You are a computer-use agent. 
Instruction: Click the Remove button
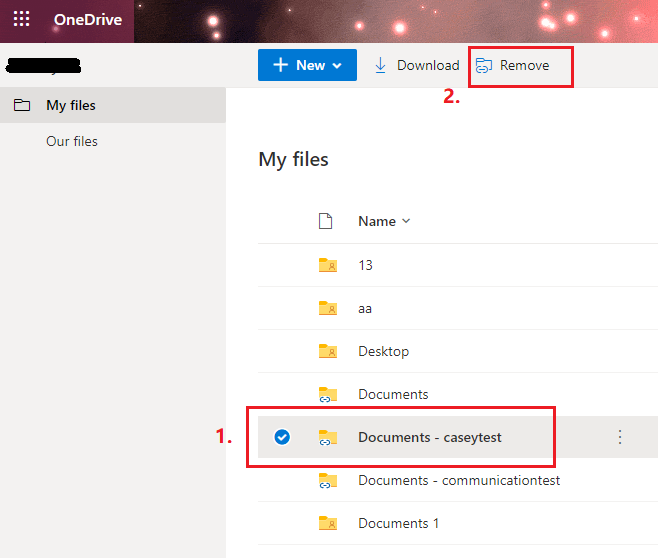click(512, 65)
